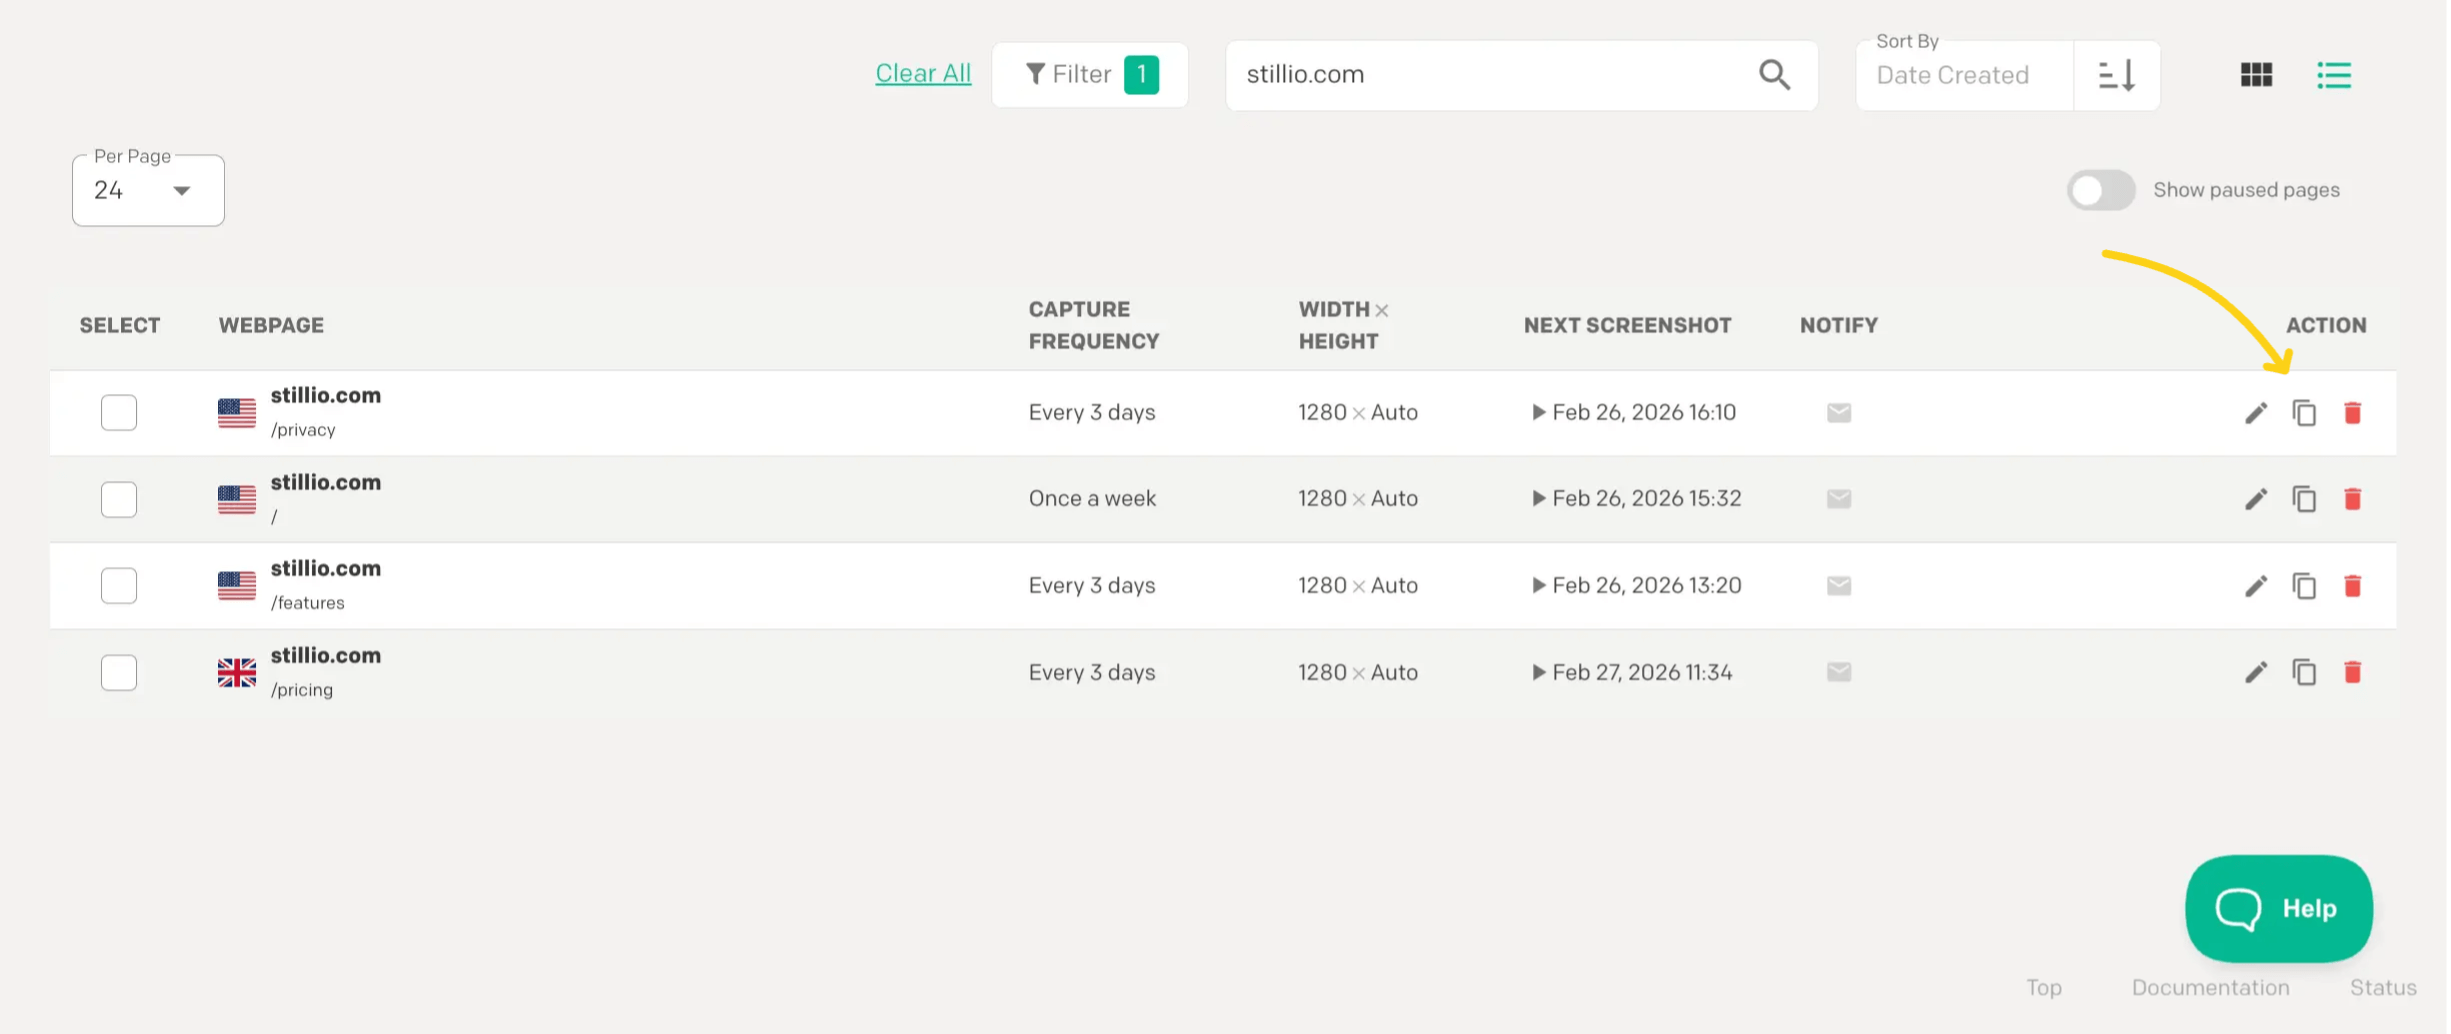Select the checkbox for stillio.com /features
Viewport: 2451px width, 1034px height.
pyautogui.click(x=119, y=585)
